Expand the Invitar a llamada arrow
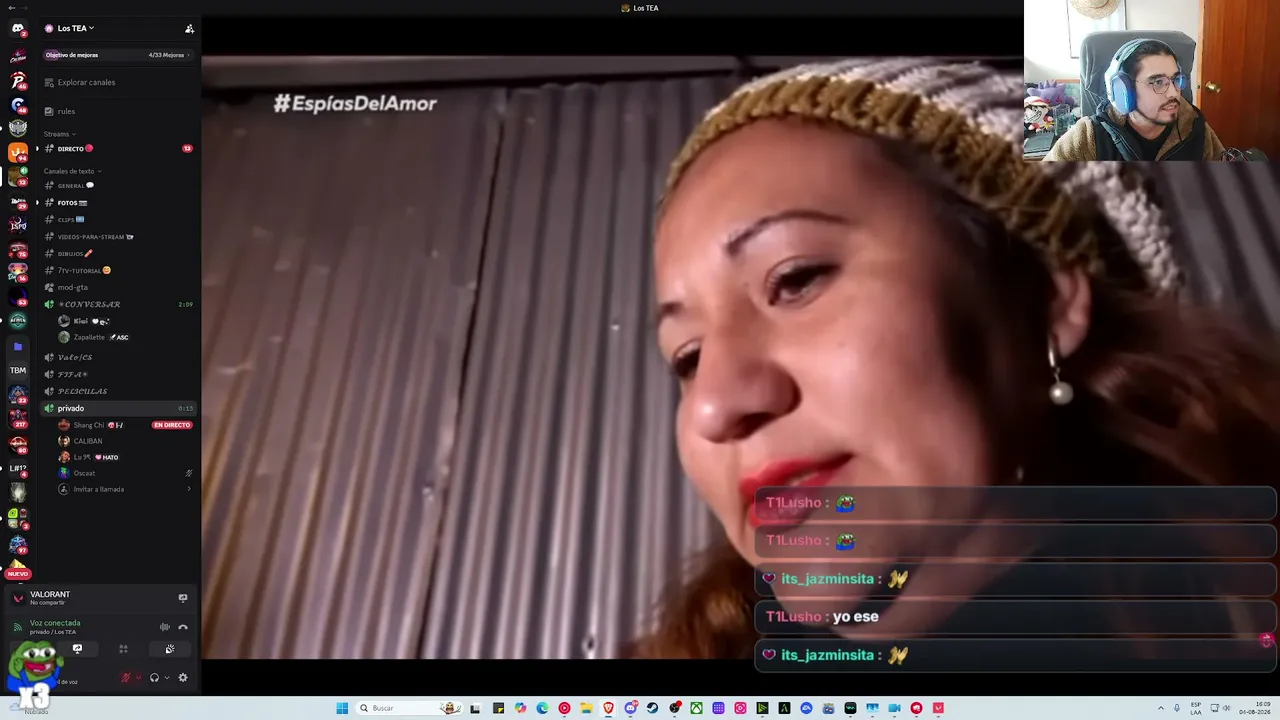The width and height of the screenshot is (1280, 720). point(189,489)
